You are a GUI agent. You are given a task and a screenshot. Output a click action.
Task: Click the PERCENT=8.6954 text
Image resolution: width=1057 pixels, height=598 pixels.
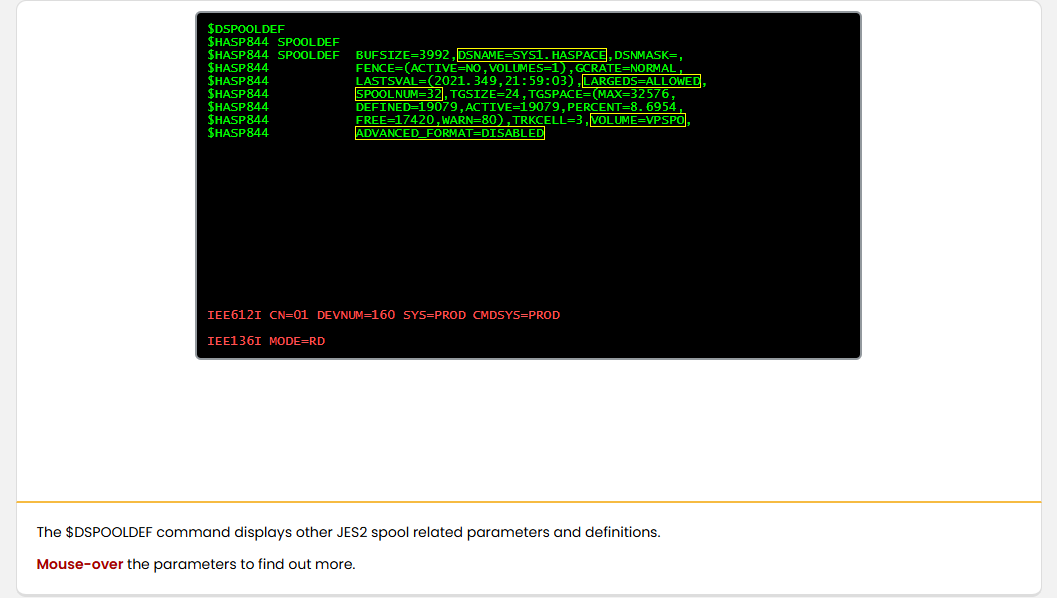point(622,107)
